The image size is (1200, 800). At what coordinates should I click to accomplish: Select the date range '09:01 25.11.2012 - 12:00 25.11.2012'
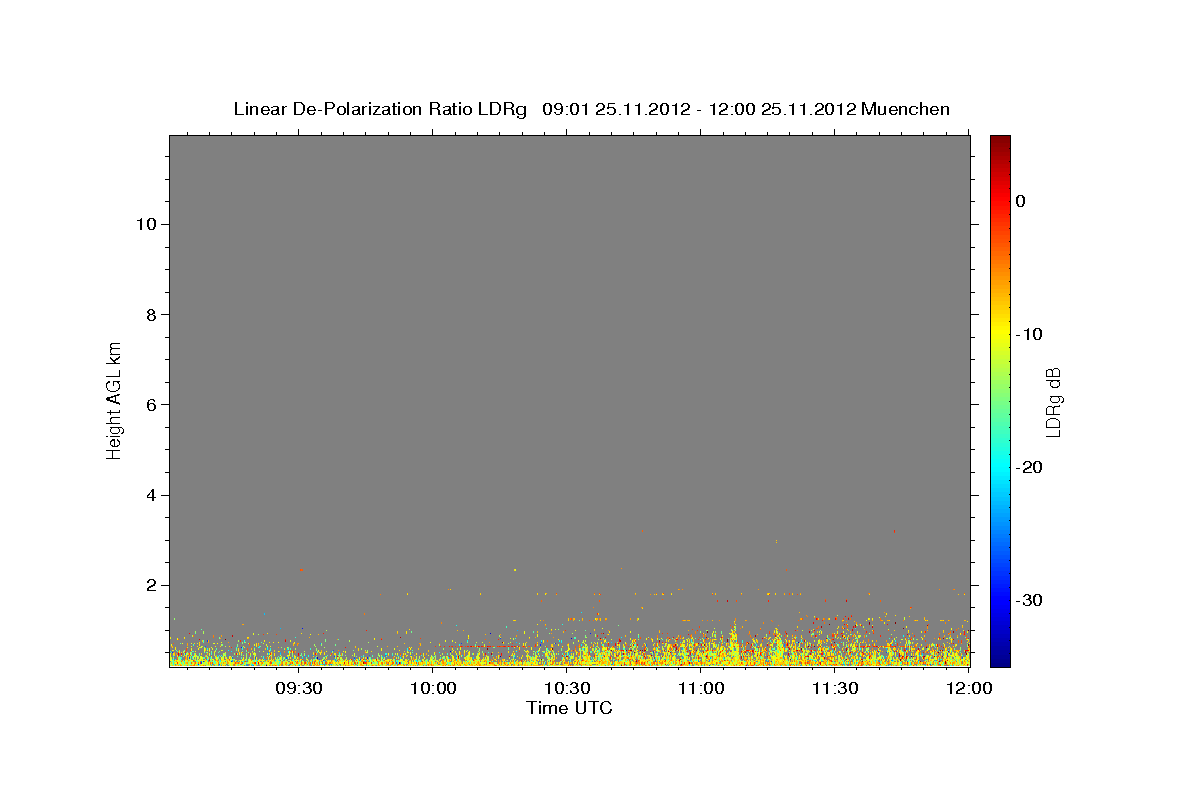coord(698,109)
